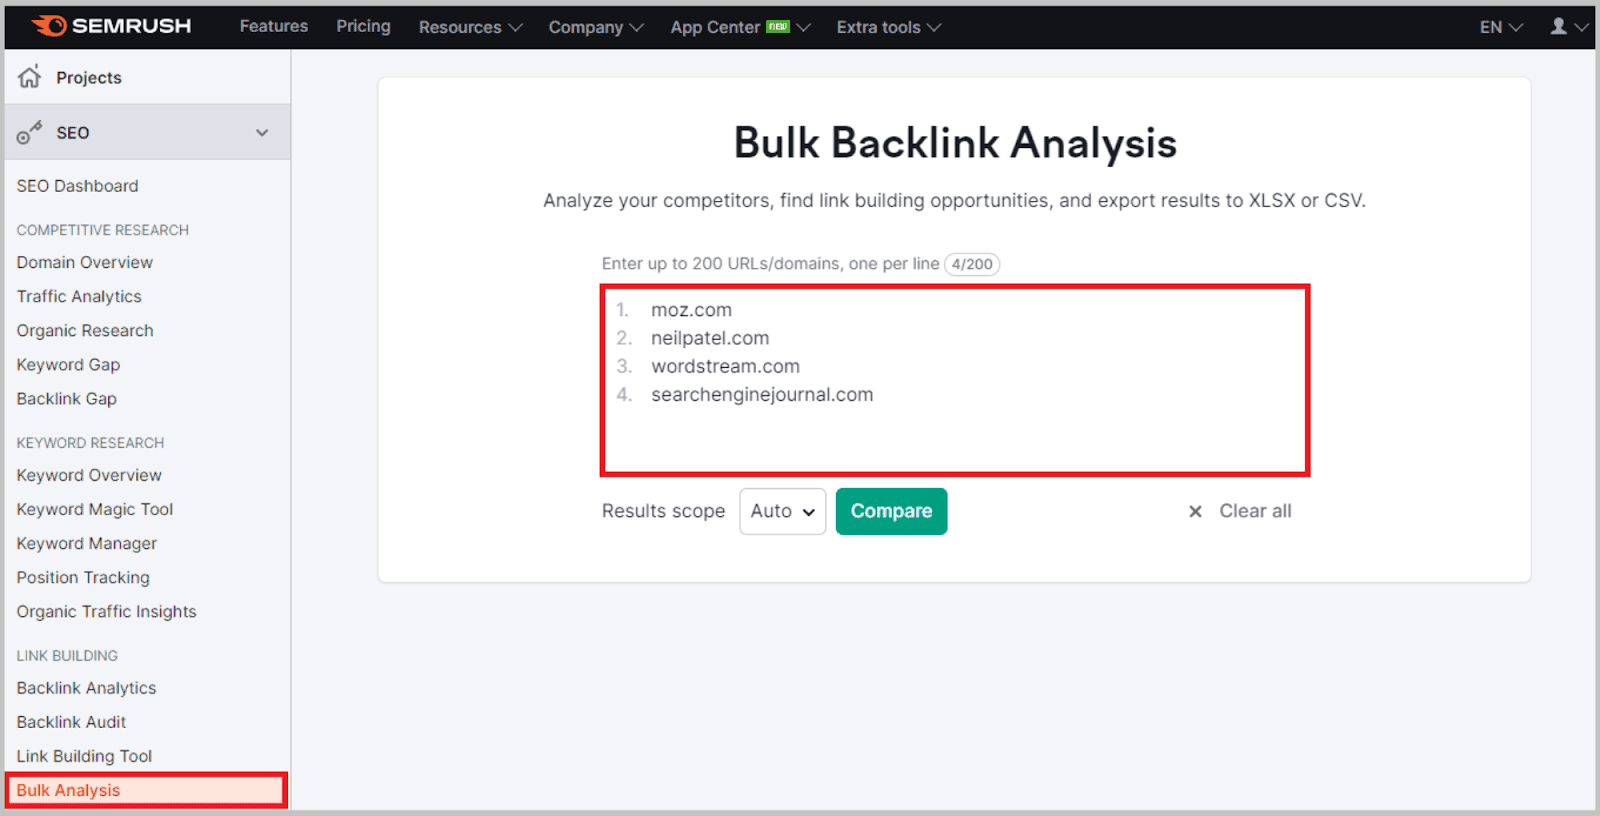Open Backlink Gap in sidebar
The width and height of the screenshot is (1600, 816).
coord(66,398)
